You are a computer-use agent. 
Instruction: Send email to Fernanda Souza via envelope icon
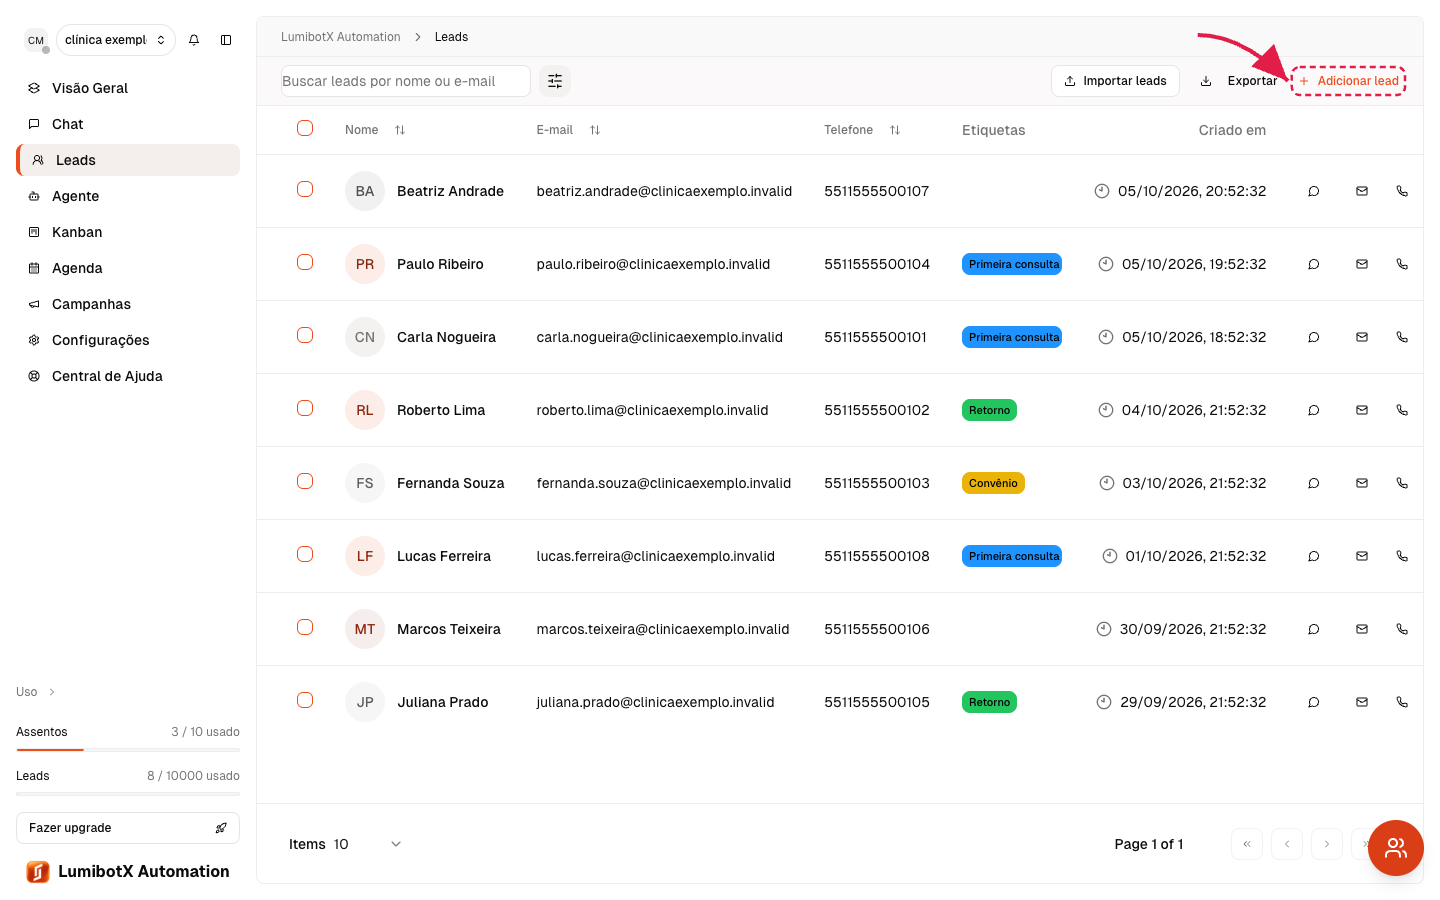1362,483
